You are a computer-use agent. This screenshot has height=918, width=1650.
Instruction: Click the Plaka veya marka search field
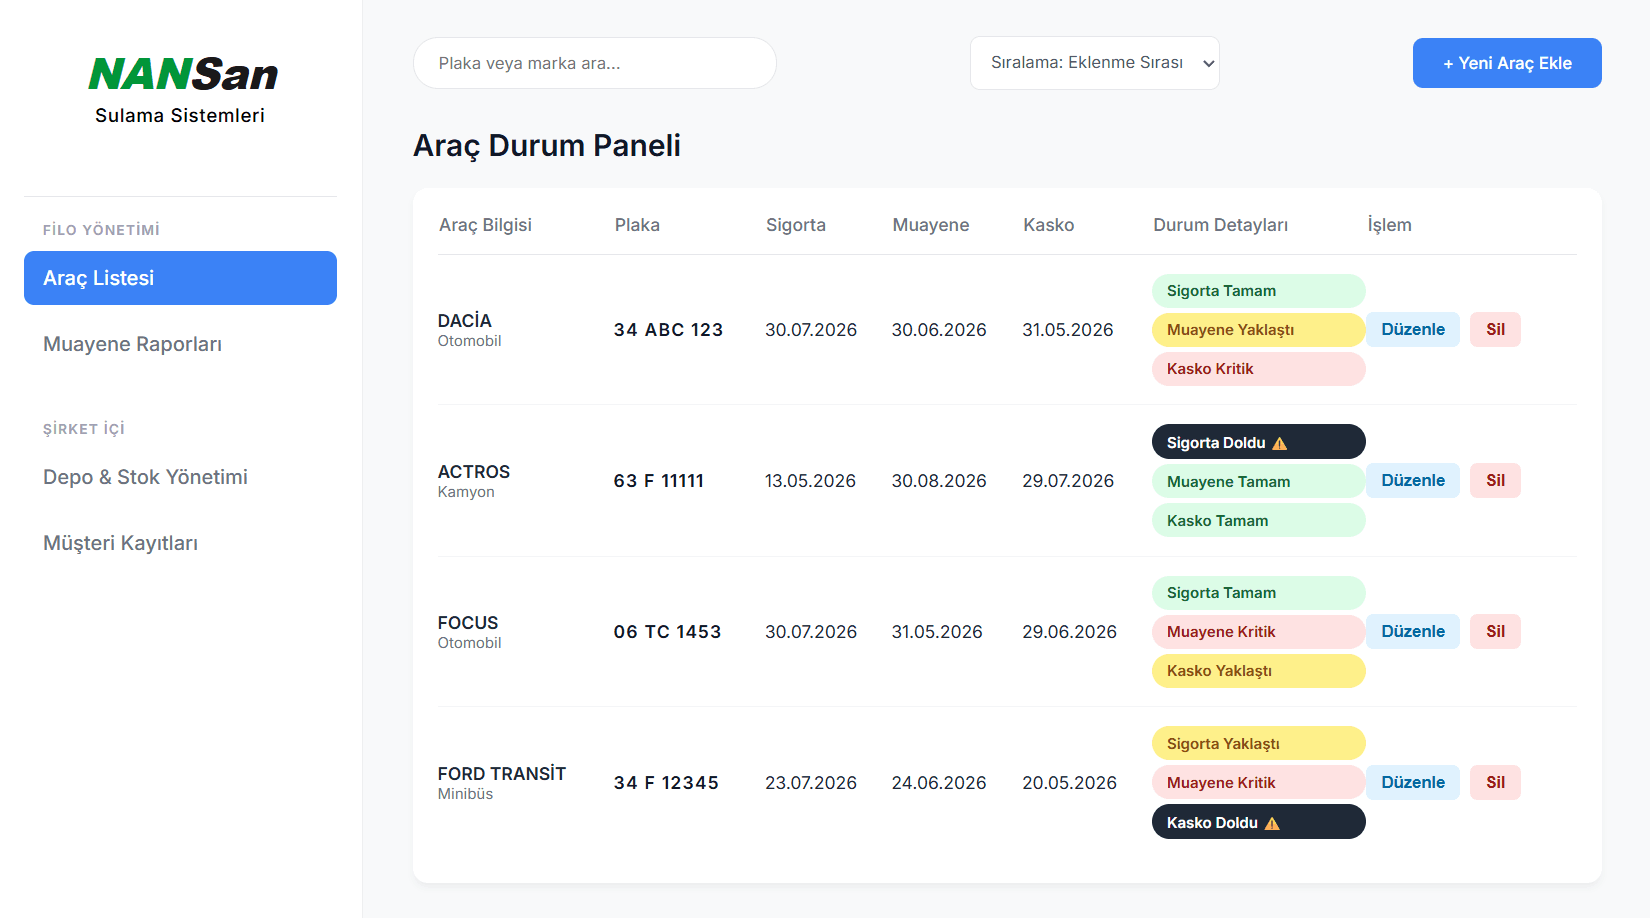pos(595,63)
